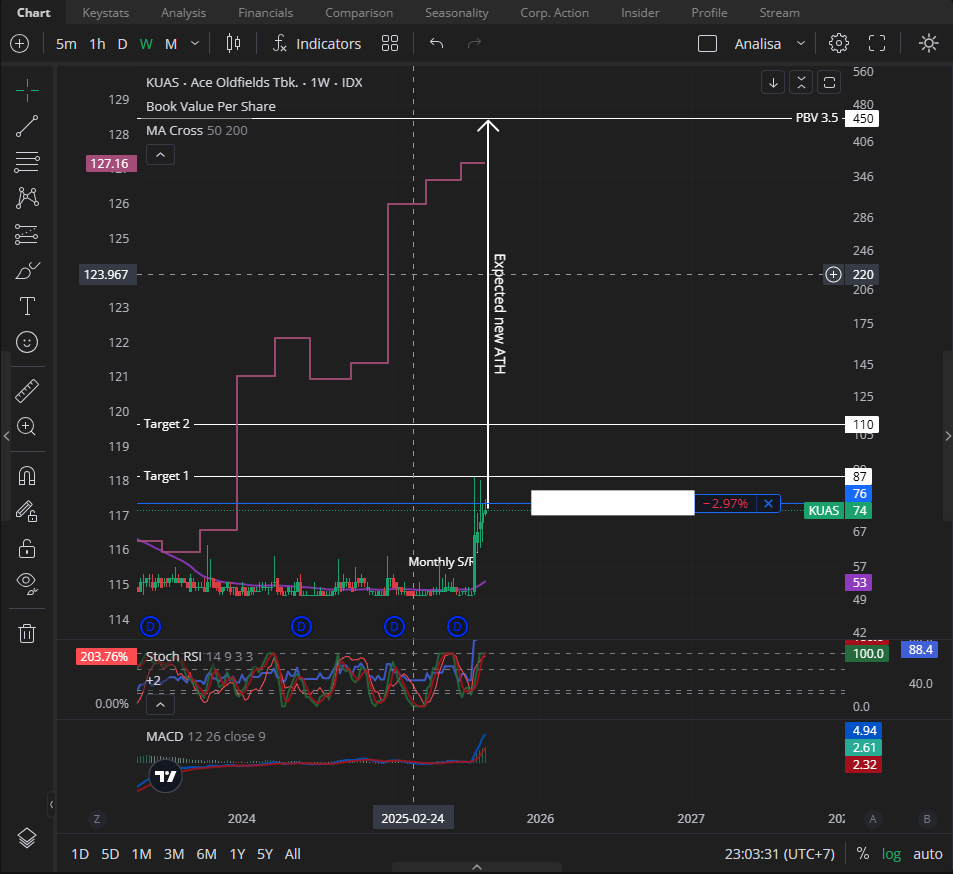
Task: Collapse the indicator legend chevron under MA Cross
Action: pos(160,155)
